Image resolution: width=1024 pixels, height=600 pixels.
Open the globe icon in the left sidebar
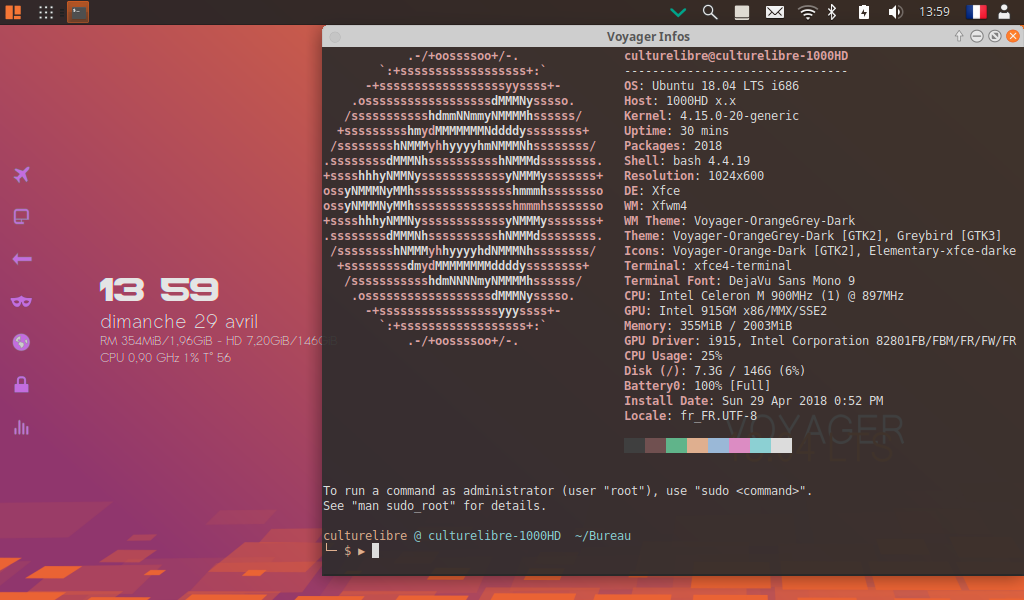[x=21, y=342]
